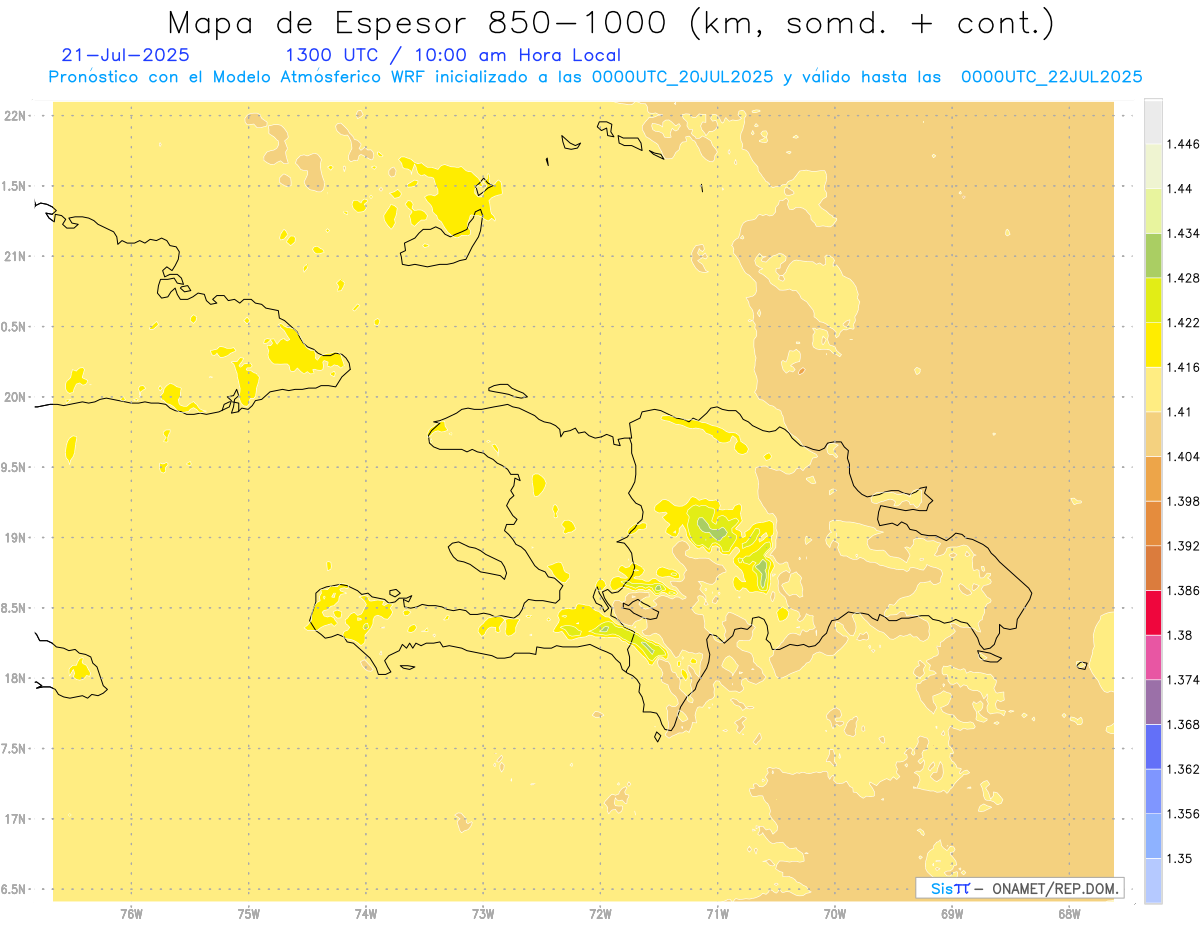The image size is (1200, 927).
Task: Click the color bar value "1.44"
Action: 1181,189
